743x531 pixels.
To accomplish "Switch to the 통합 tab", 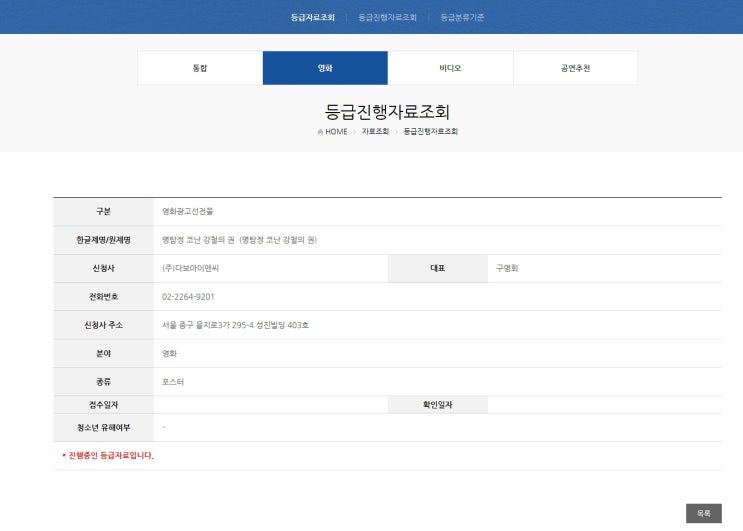I will tap(200, 68).
